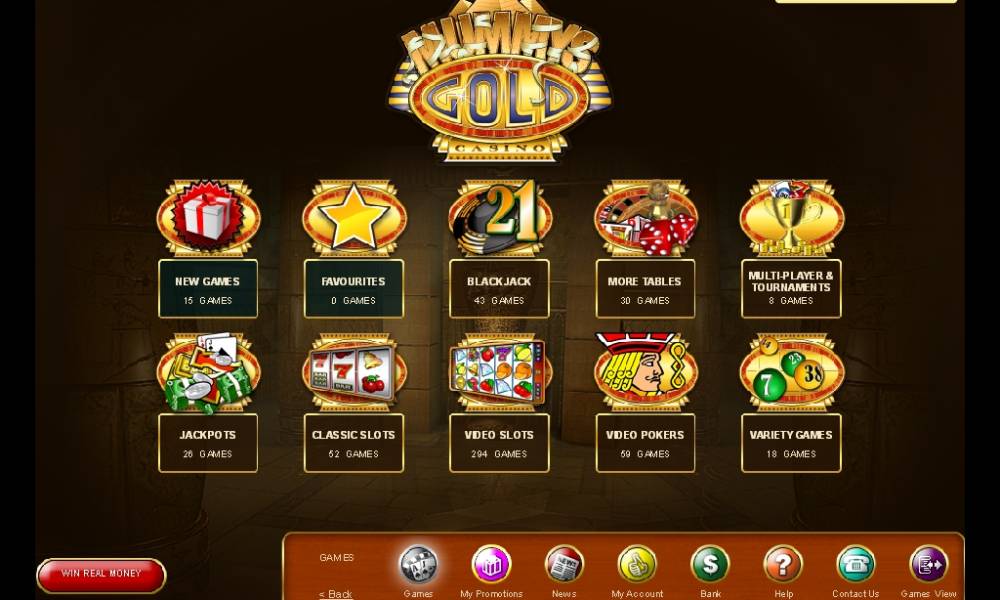This screenshot has width=1000, height=600.
Task: Switch layout with the Games View button
Action: pyautogui.click(x=929, y=564)
